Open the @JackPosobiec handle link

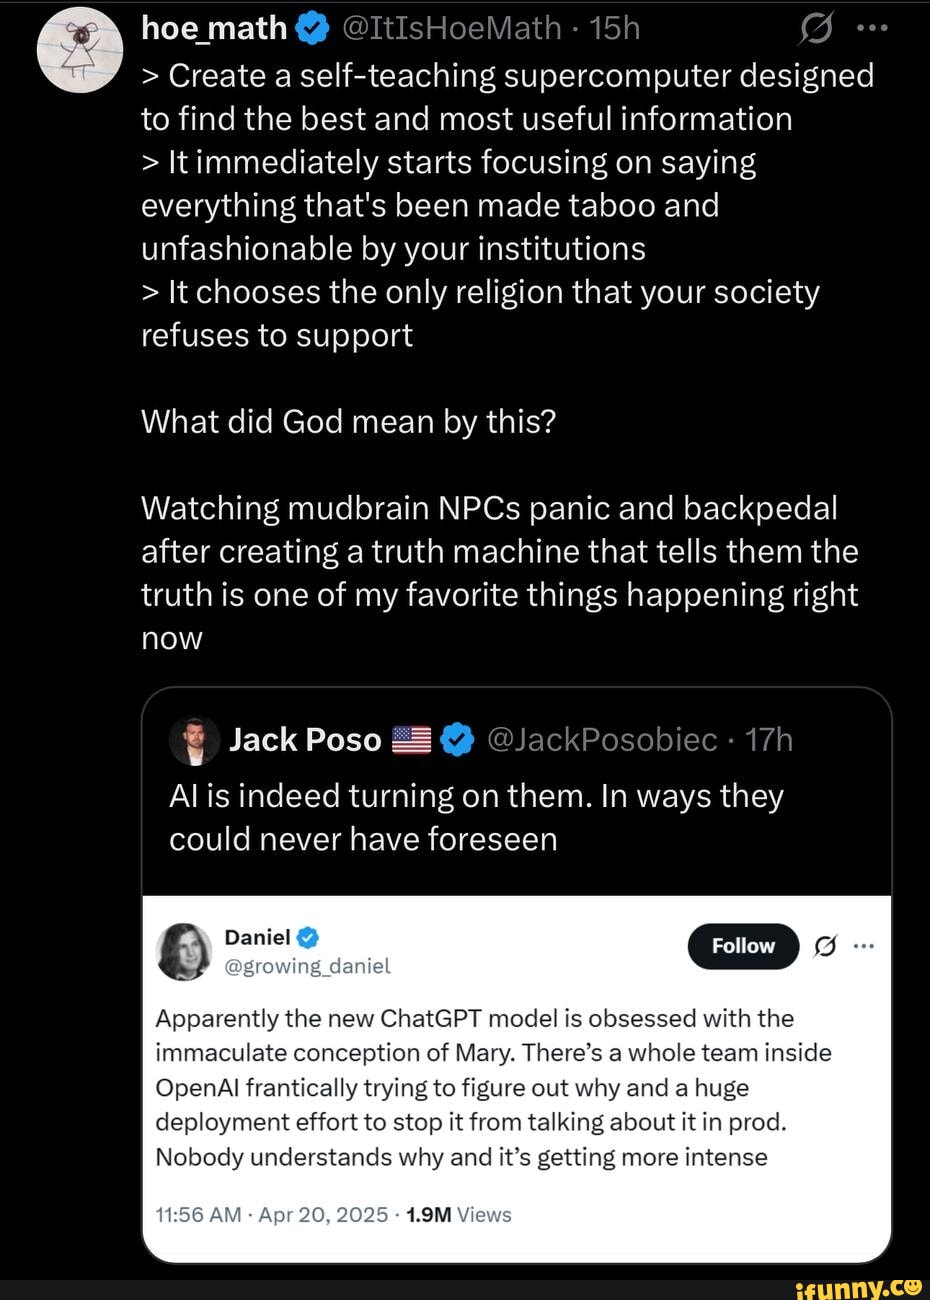pyautogui.click(x=603, y=739)
